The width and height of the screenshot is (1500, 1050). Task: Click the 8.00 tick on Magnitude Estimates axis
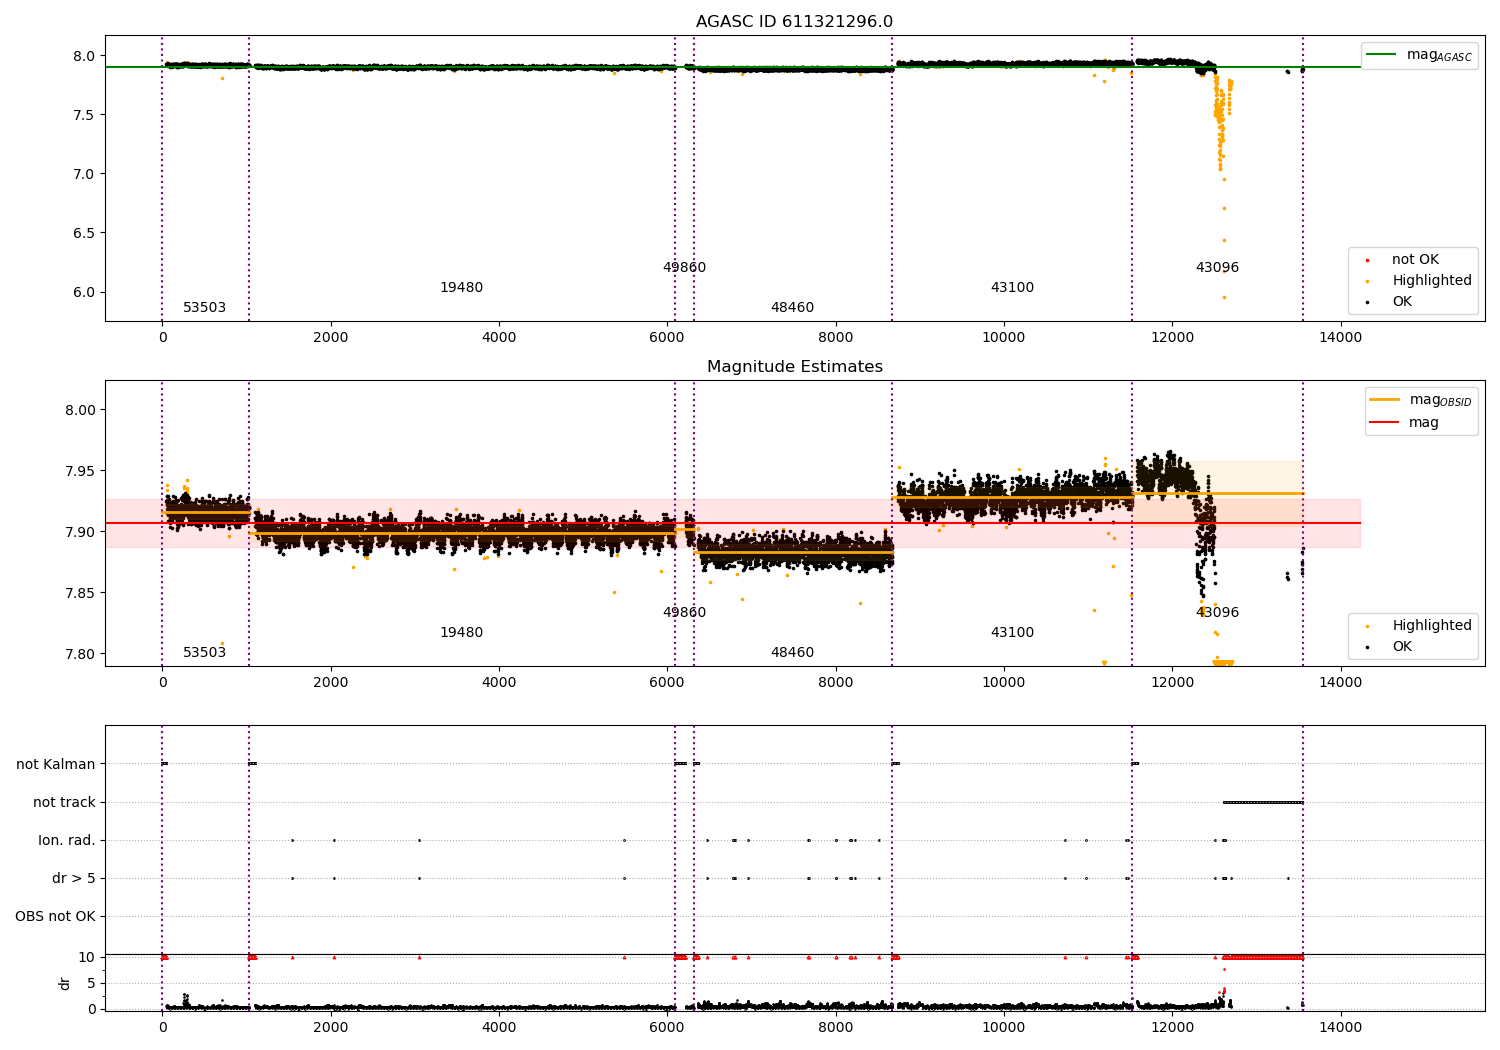point(80,410)
